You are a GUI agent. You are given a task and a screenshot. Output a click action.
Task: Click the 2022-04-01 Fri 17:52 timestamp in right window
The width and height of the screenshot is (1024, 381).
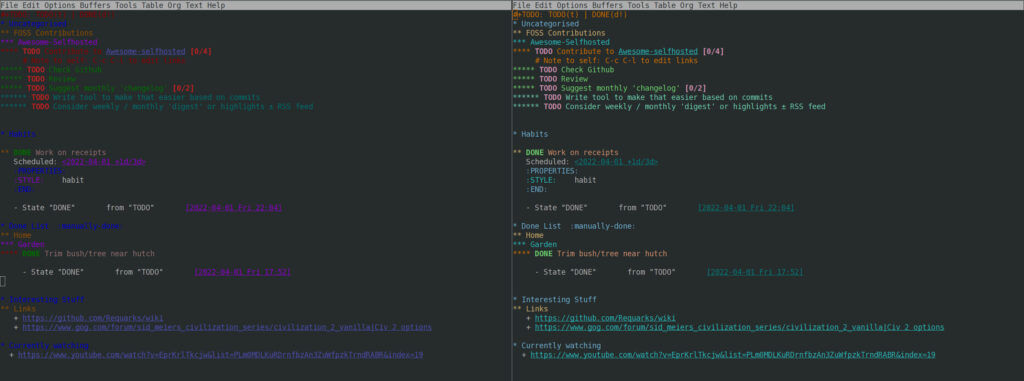754,272
